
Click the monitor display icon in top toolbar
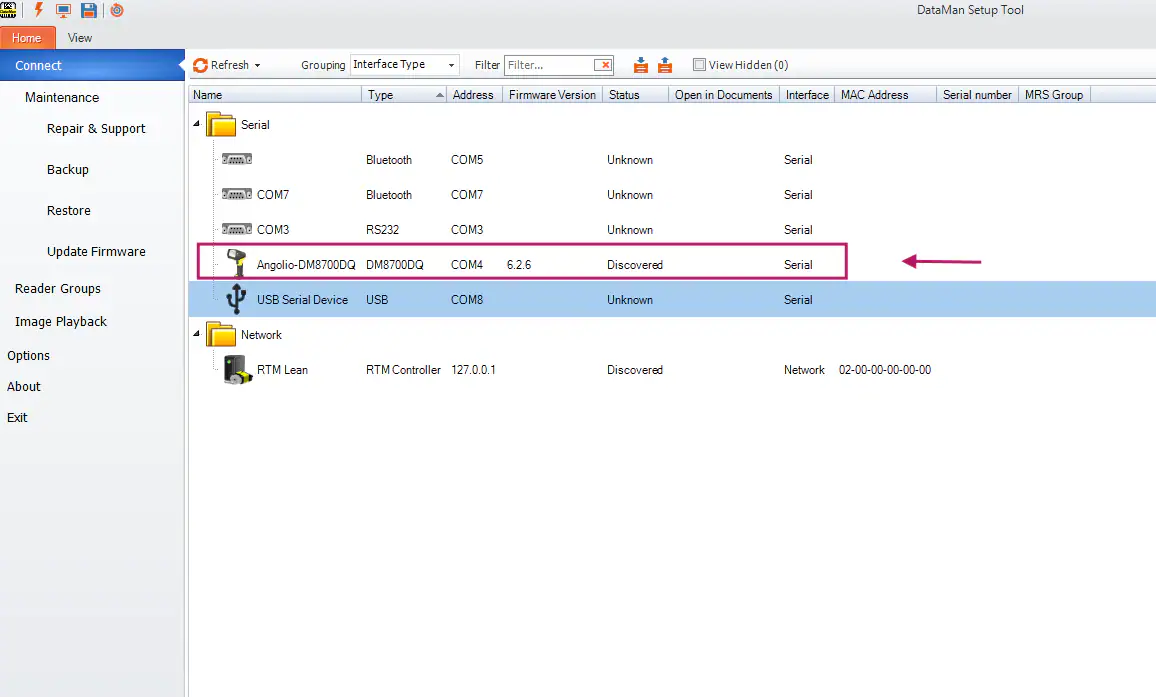[62, 10]
